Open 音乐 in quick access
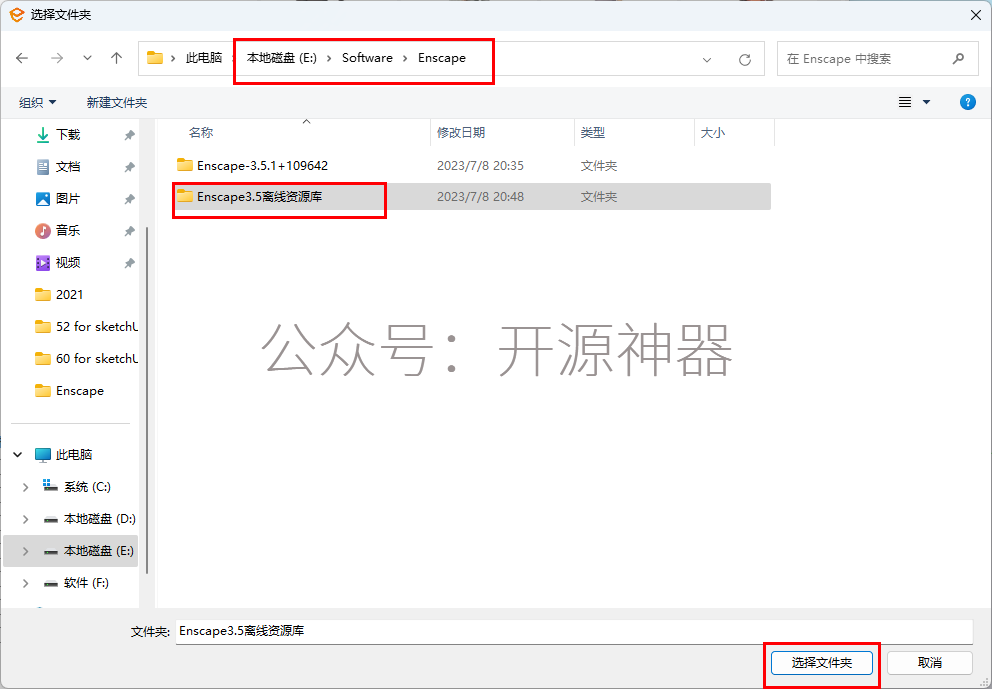Screen dimensions: 992x689 68,230
